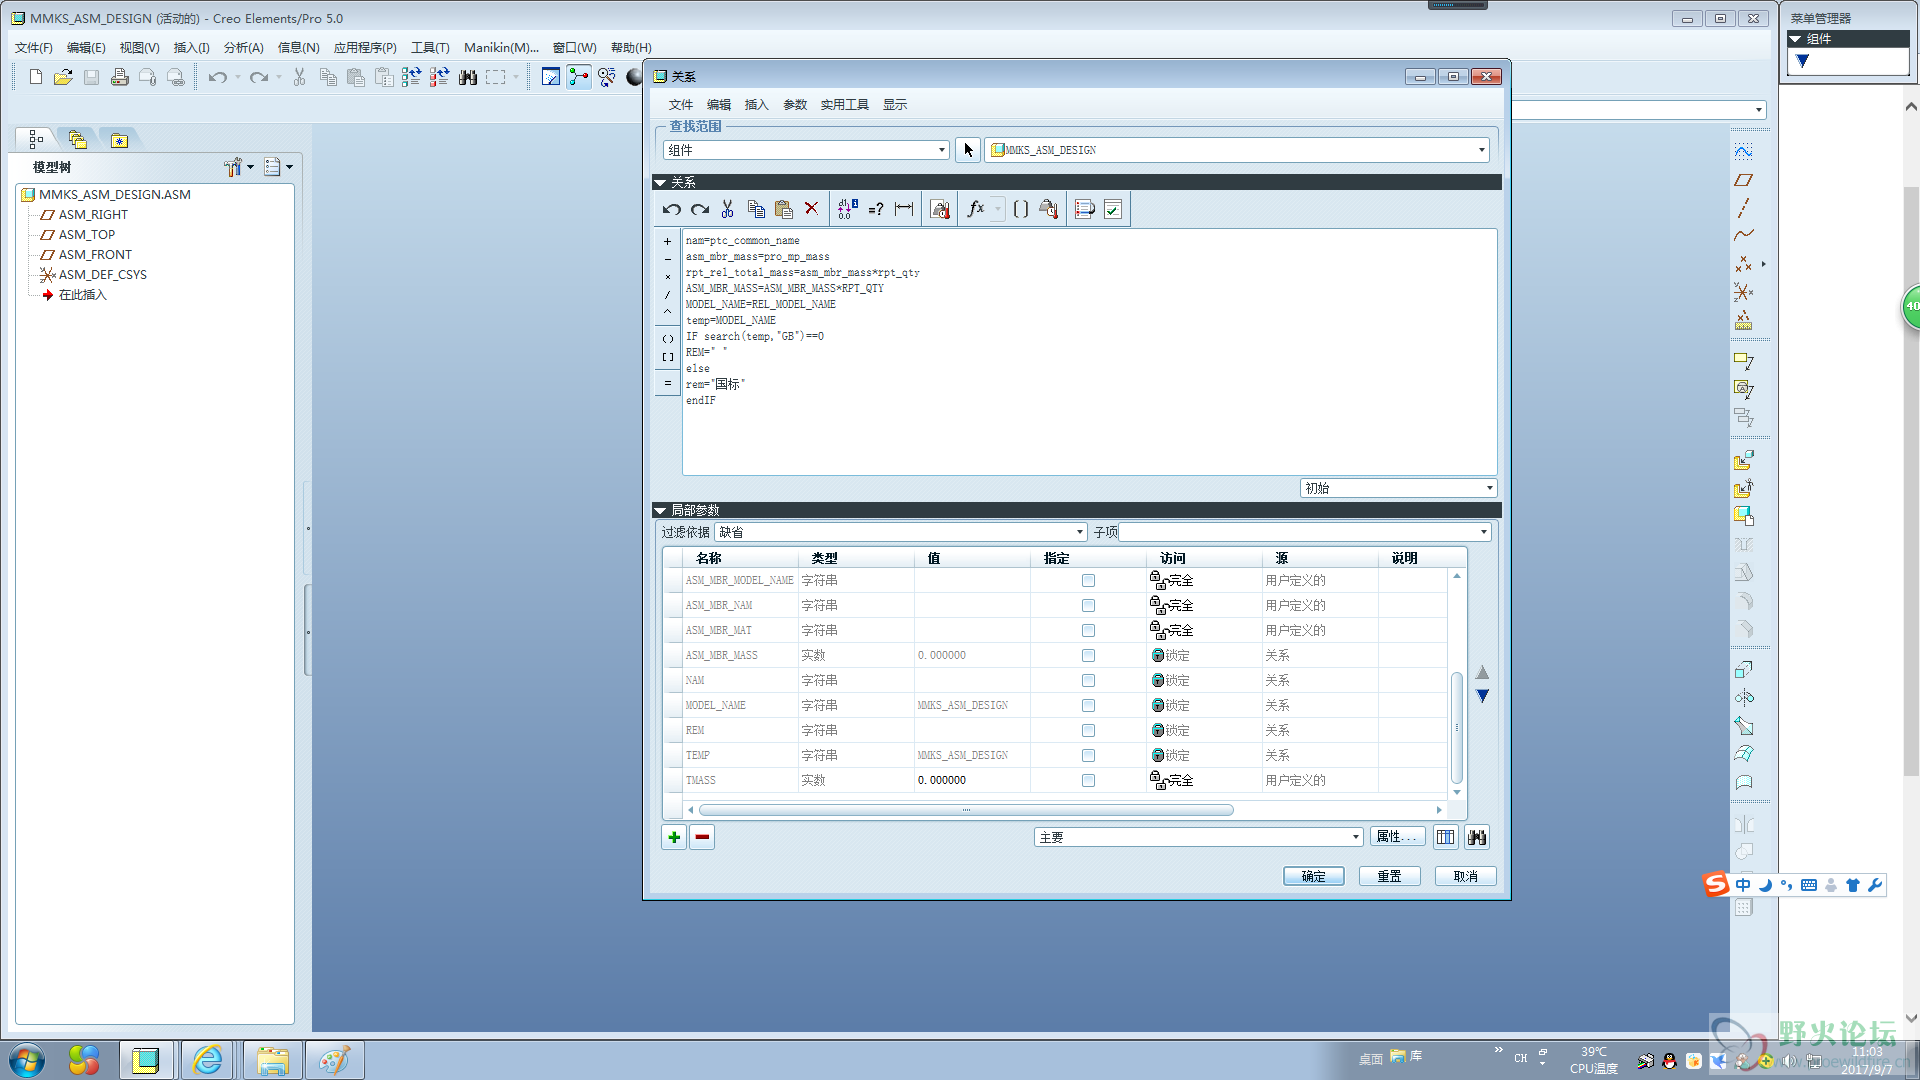The width and height of the screenshot is (1920, 1080).
Task: Open the 工具(T) menu in the main window
Action: click(430, 48)
